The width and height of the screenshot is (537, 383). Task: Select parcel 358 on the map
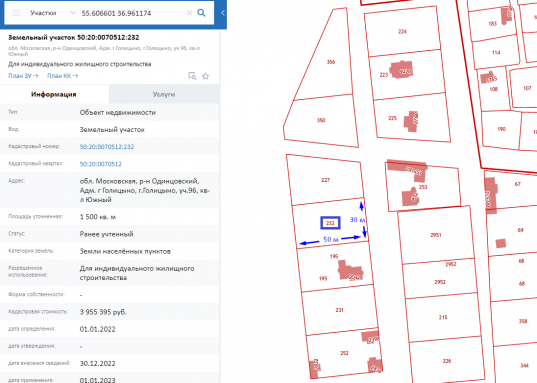(523, 321)
